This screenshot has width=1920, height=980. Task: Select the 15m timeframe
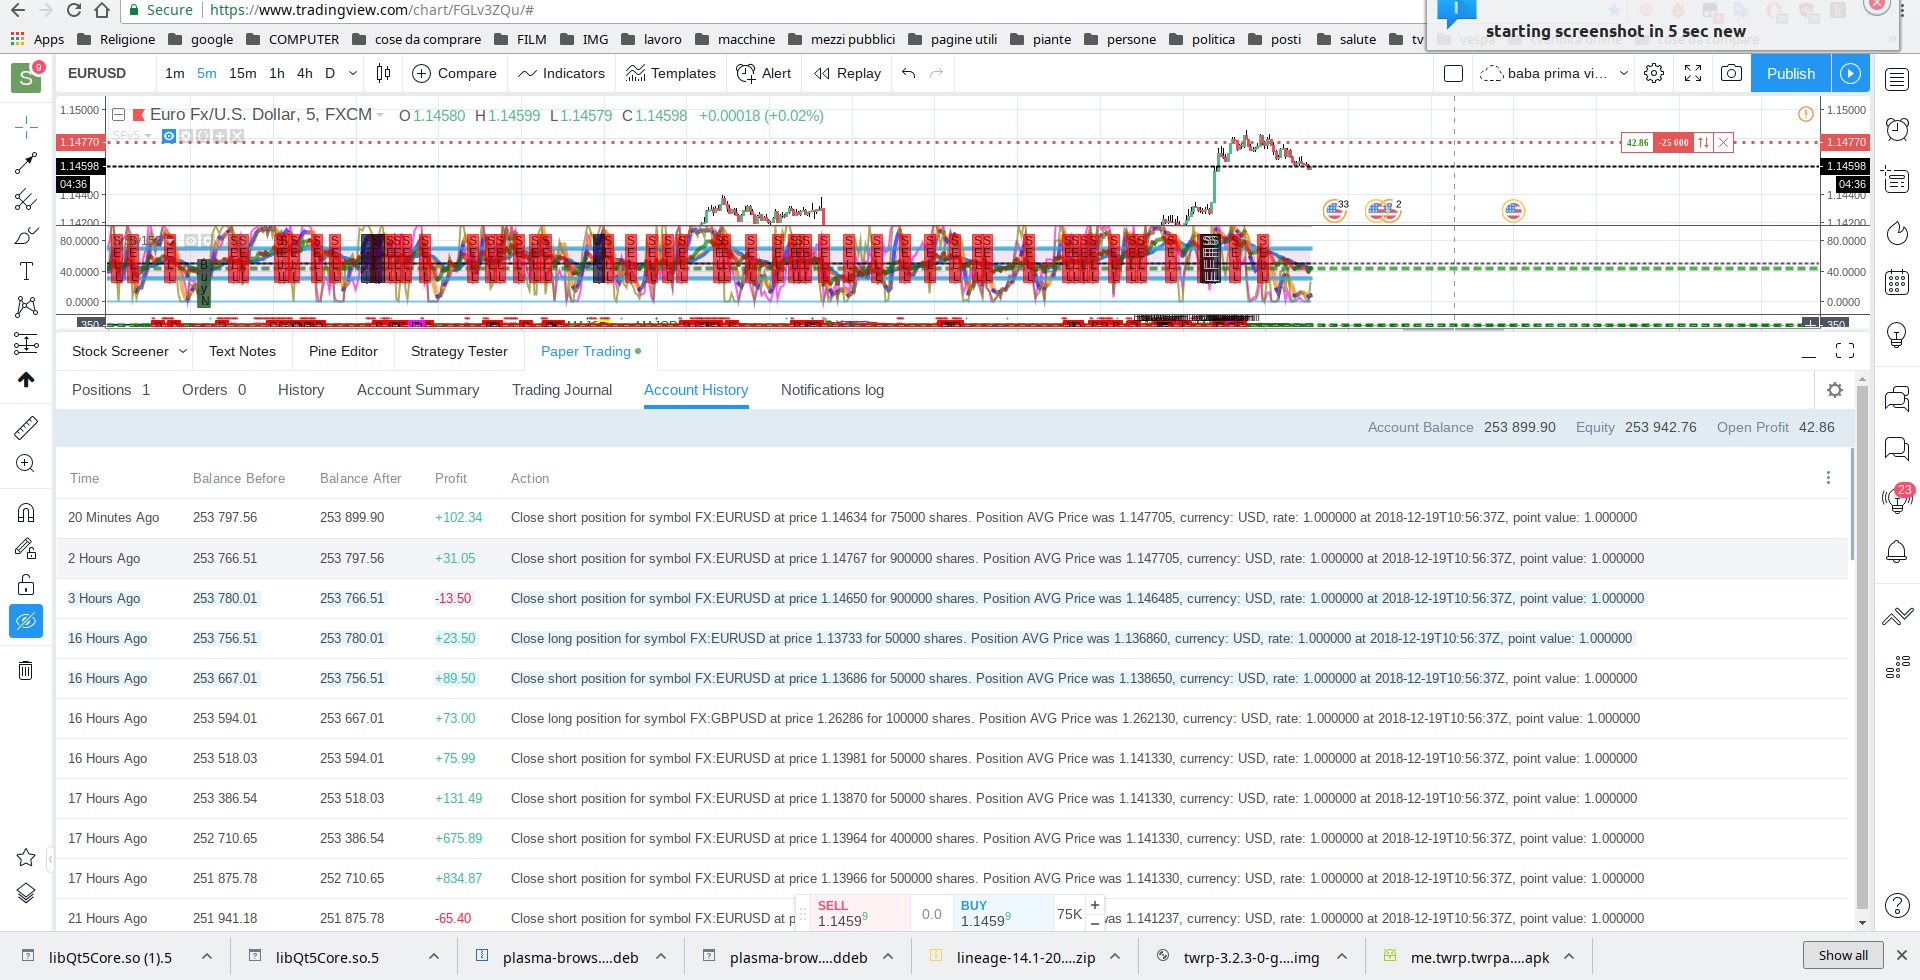pyautogui.click(x=242, y=73)
